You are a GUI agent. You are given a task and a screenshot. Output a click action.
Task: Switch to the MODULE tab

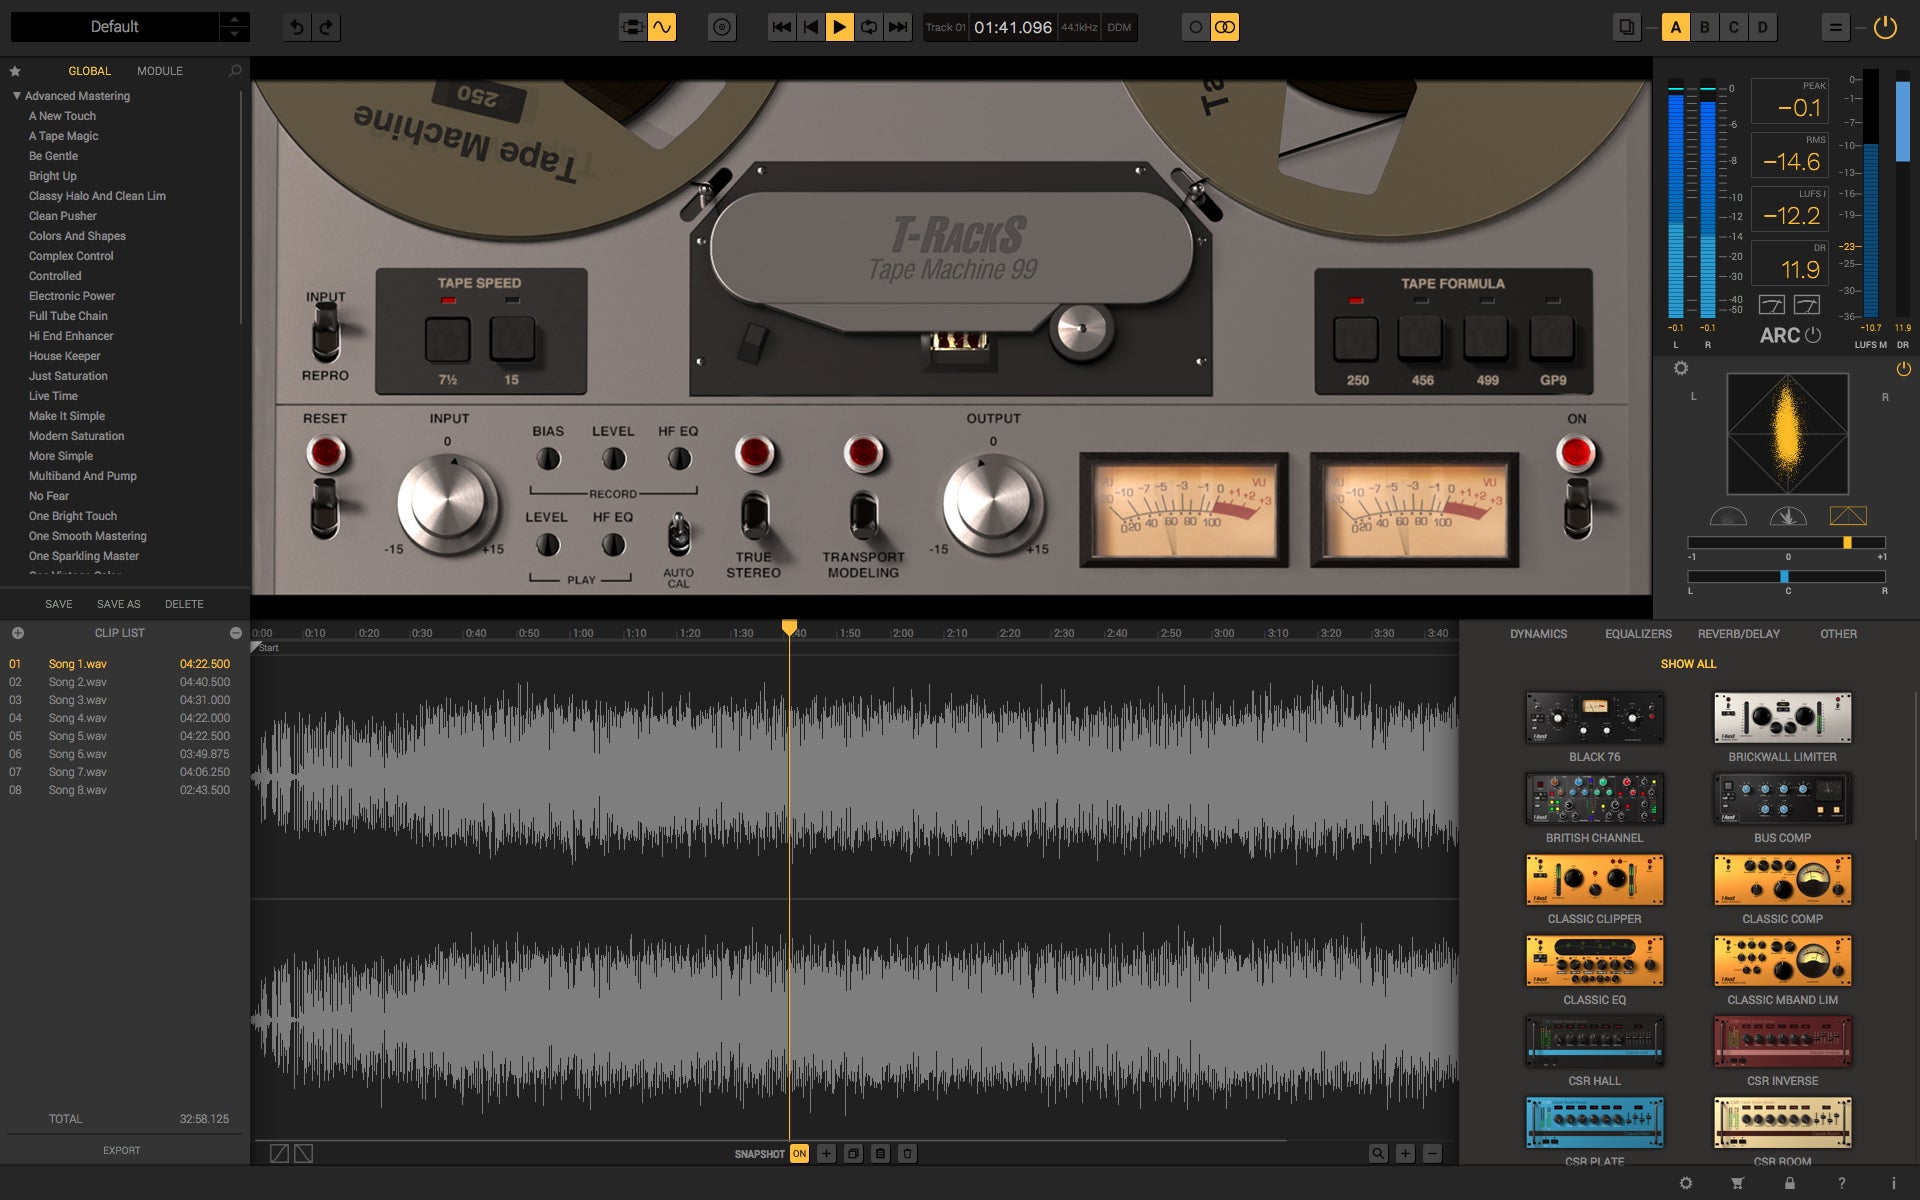(159, 70)
